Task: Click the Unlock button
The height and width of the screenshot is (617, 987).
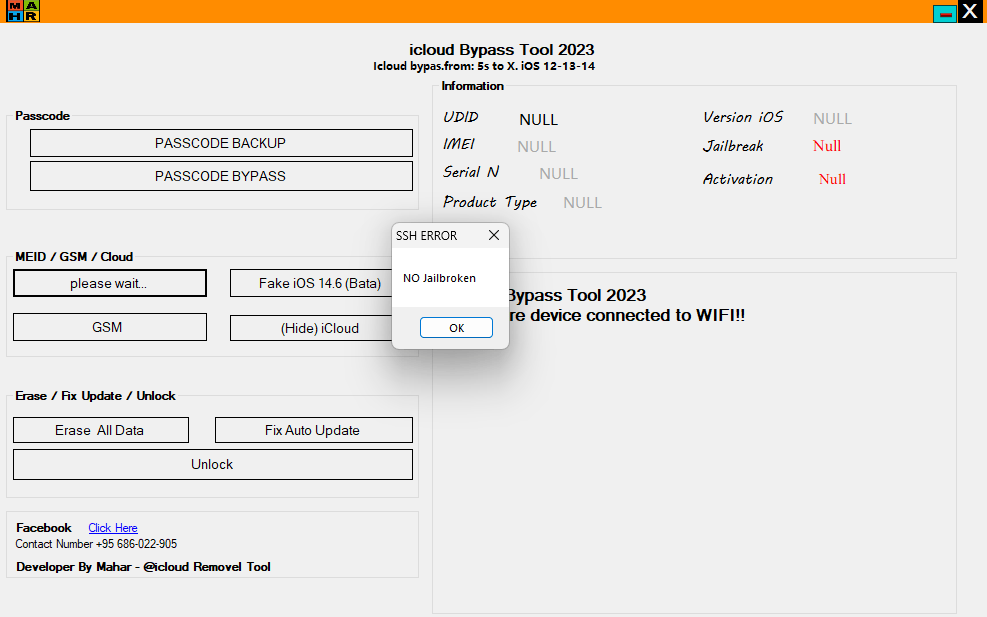Action: (213, 464)
